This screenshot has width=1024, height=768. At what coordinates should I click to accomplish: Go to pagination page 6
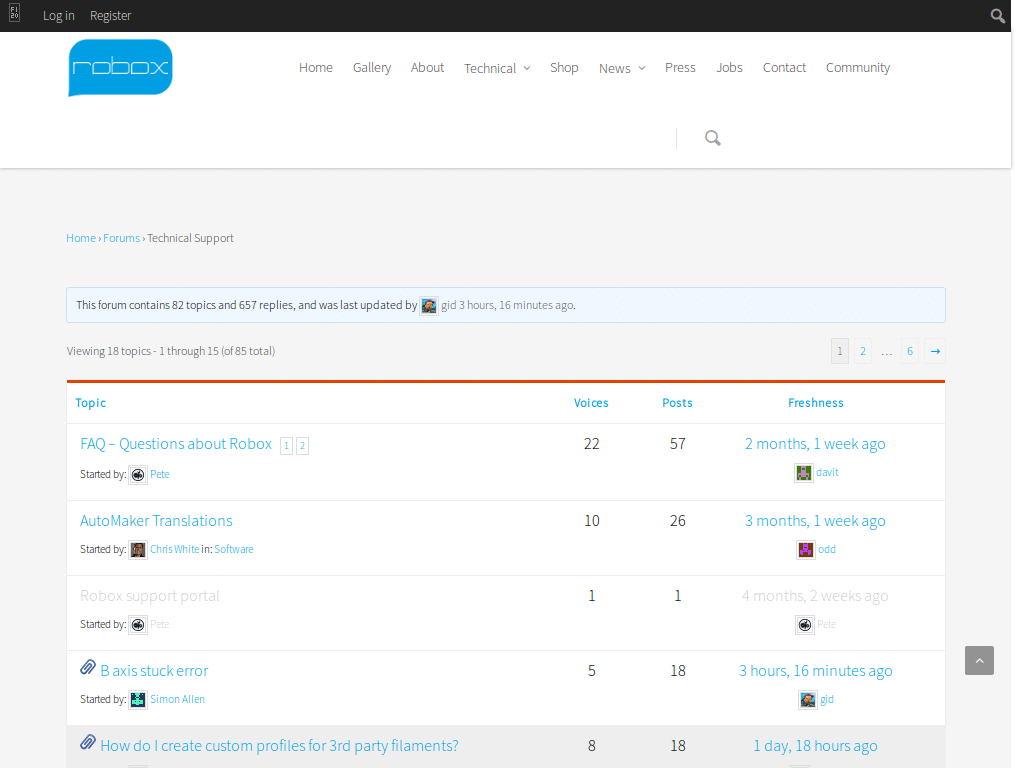click(x=910, y=351)
